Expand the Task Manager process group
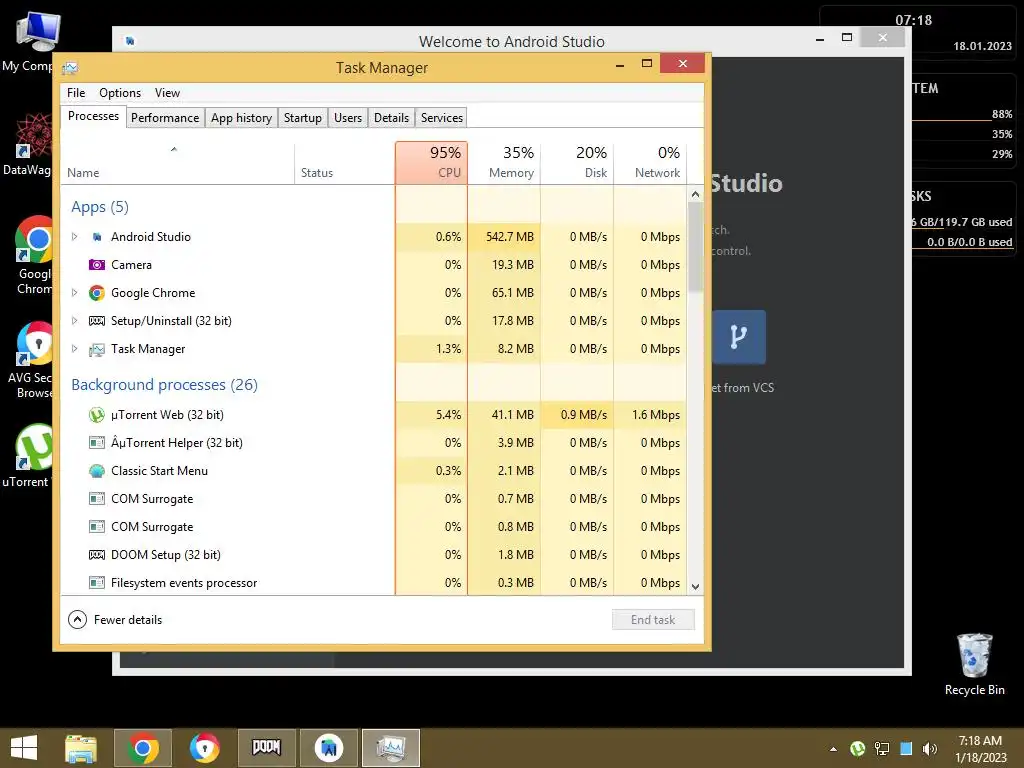This screenshot has height=768, width=1024. coord(74,349)
